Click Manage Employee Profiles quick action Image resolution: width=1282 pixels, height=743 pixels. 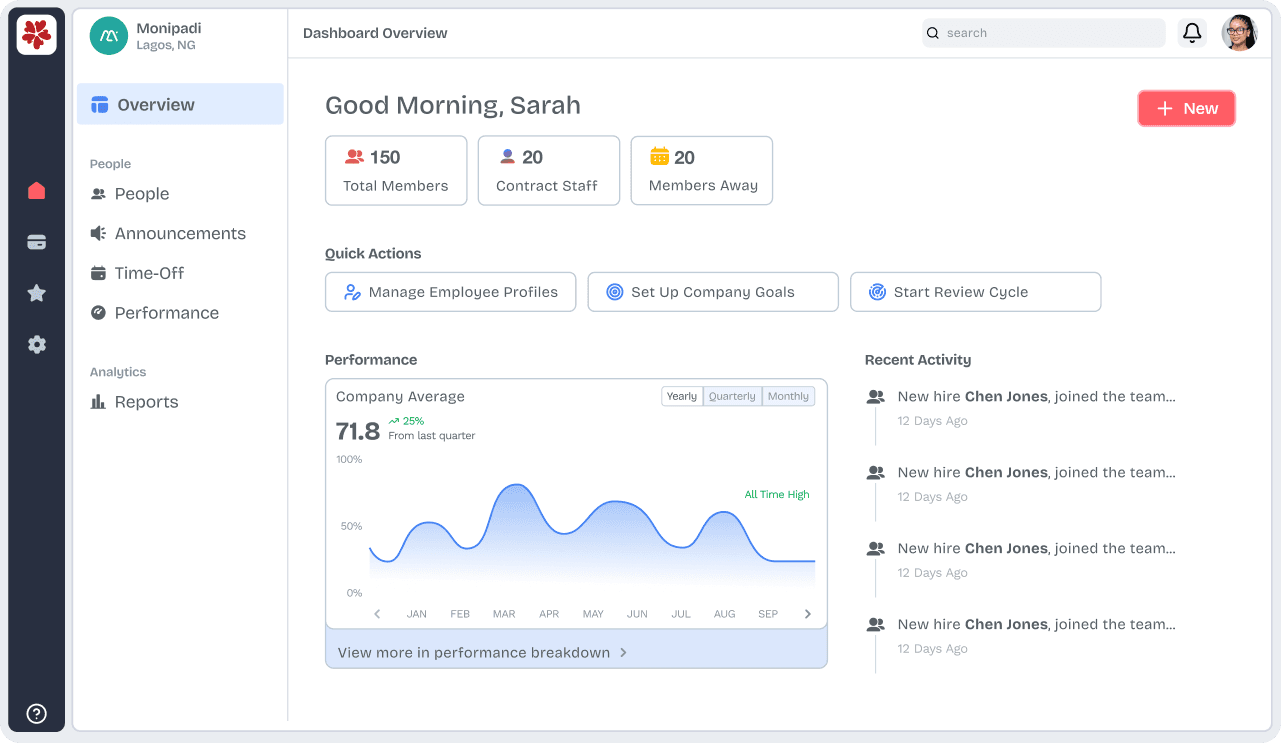[x=450, y=292]
